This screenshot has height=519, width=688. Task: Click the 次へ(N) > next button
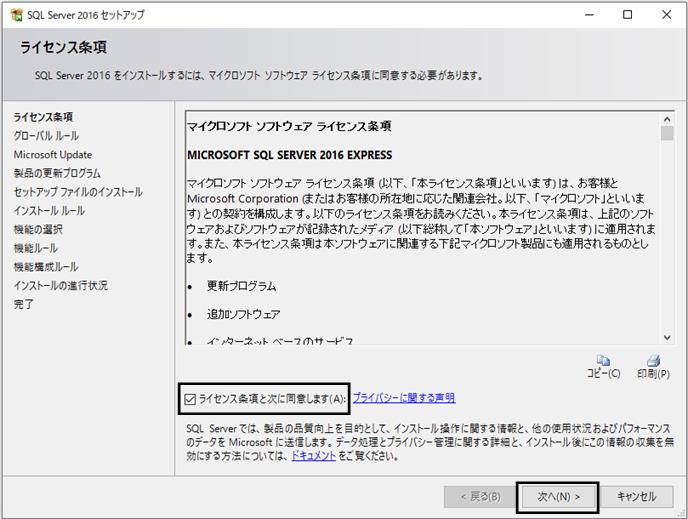558,497
